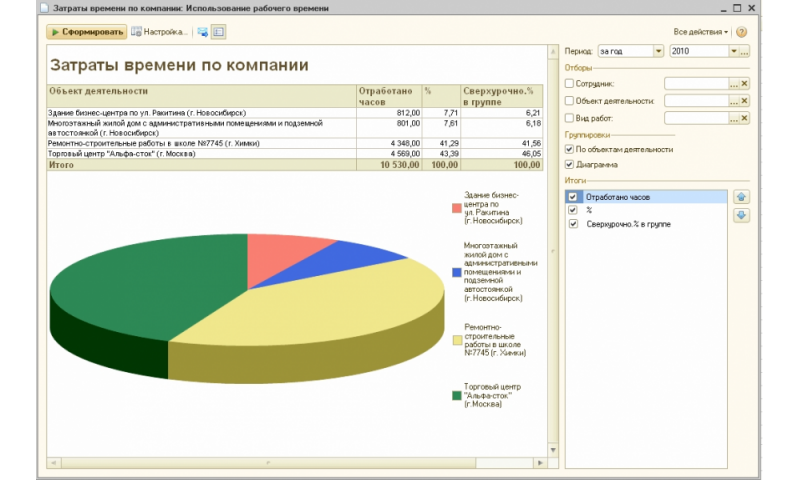Open the Все действия menu

[700, 32]
